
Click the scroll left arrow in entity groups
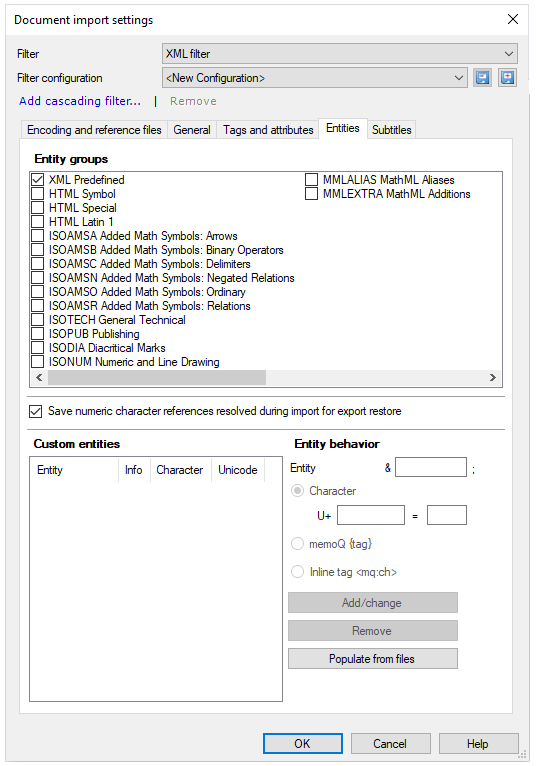click(x=39, y=377)
